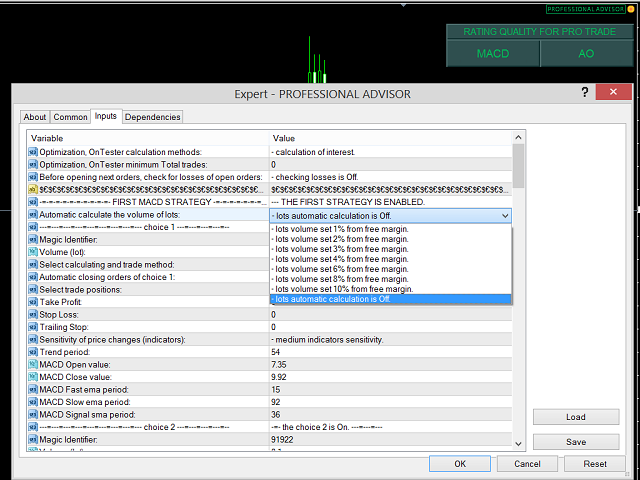Click the Magic Identifier icon under choice 1
This screenshot has height=480, width=640.
point(33,239)
